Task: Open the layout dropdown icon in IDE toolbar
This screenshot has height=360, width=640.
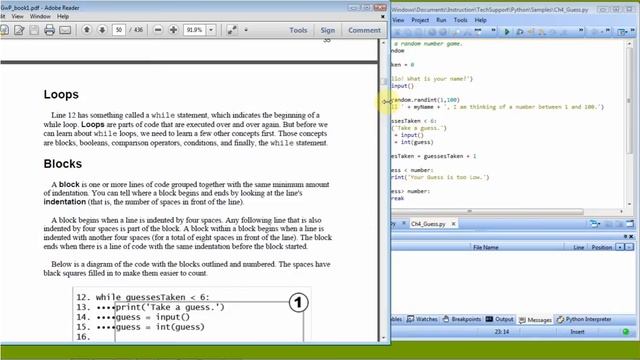Action: (622, 31)
